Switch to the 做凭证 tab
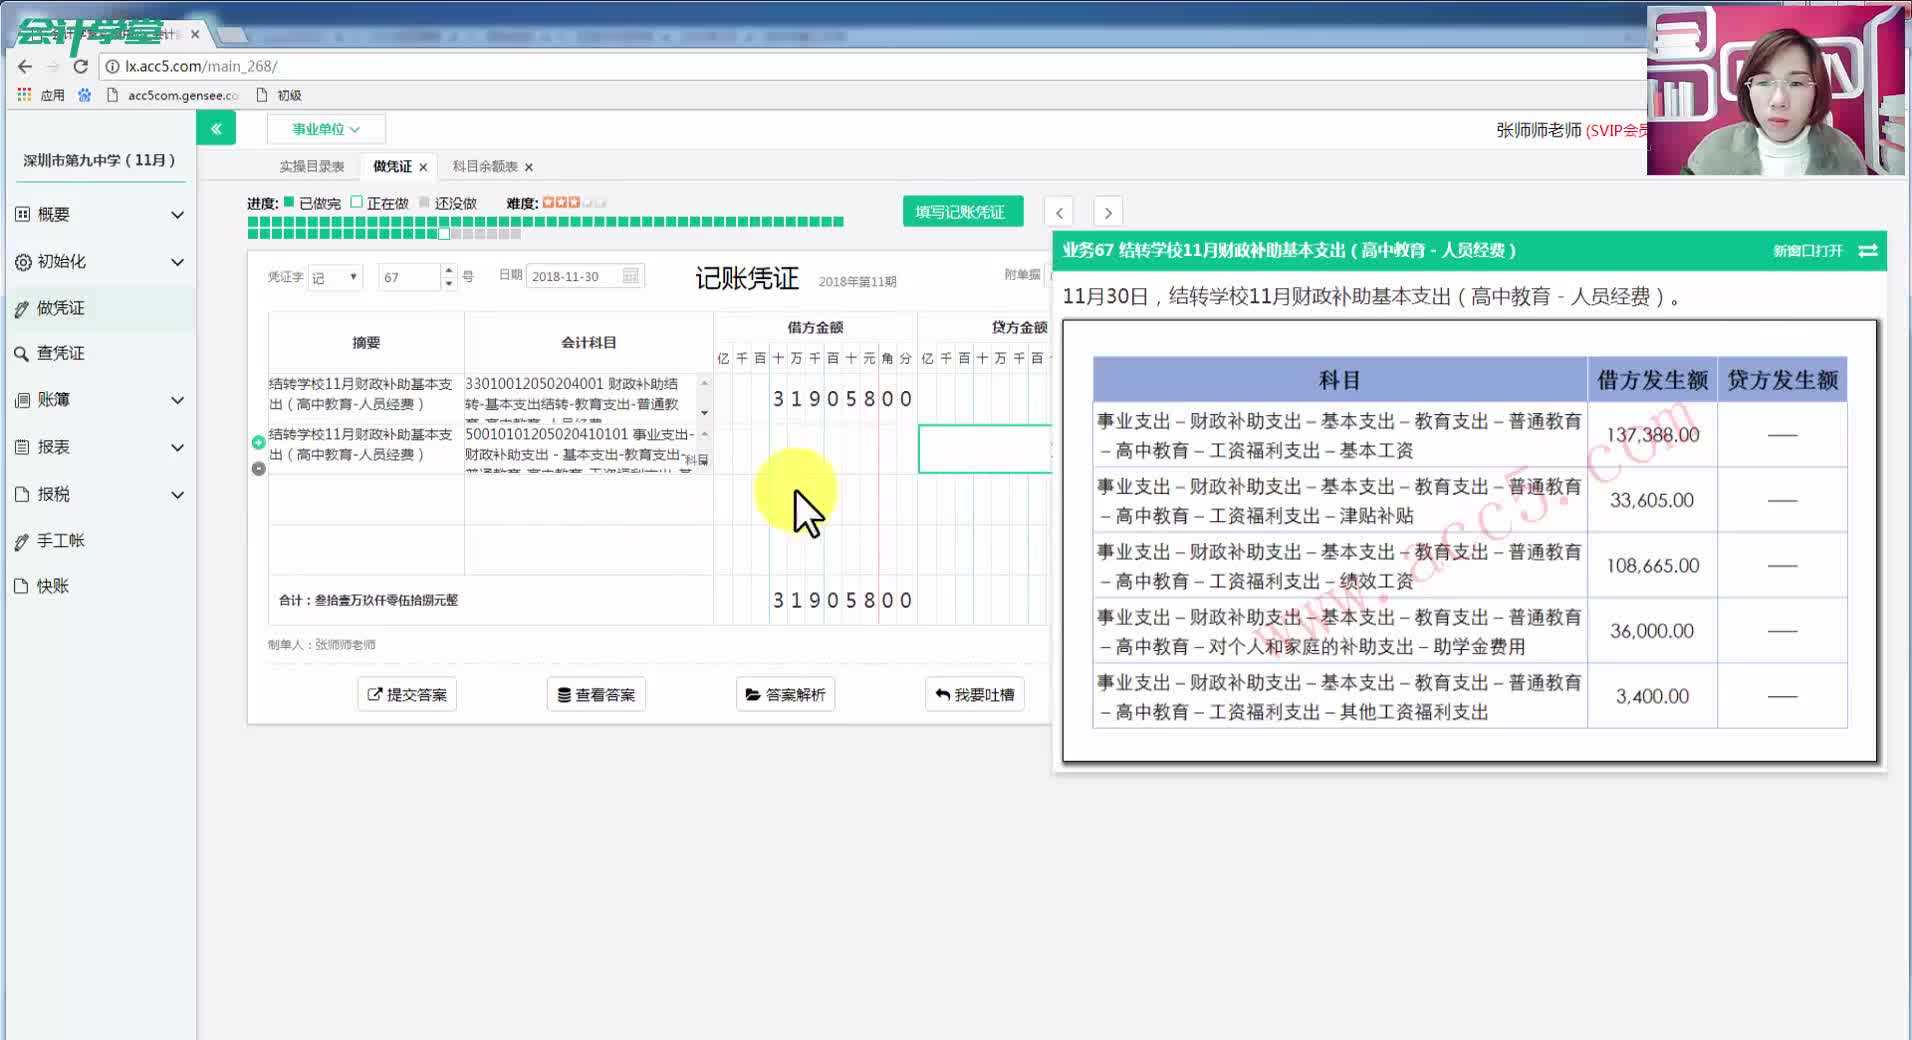The width and height of the screenshot is (1912, 1040). [392, 166]
